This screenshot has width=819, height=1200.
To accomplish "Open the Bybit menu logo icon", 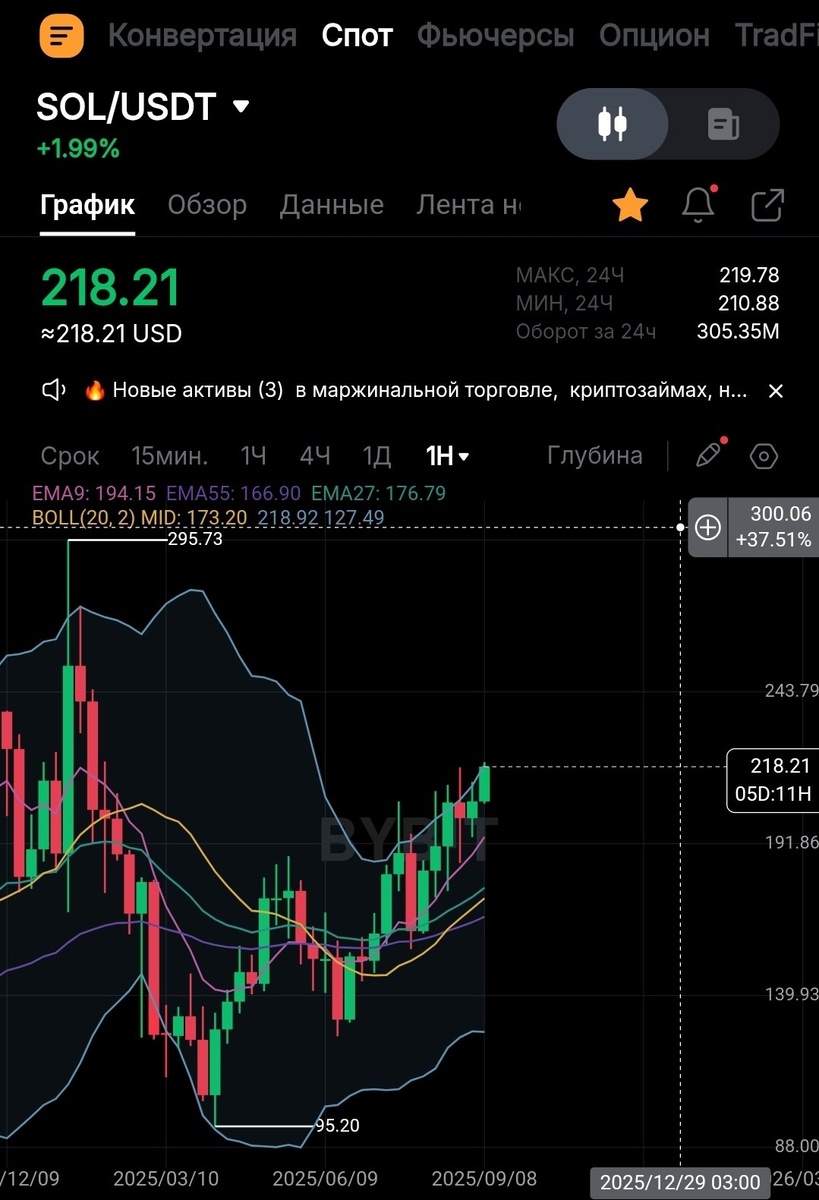I will click(x=61, y=35).
